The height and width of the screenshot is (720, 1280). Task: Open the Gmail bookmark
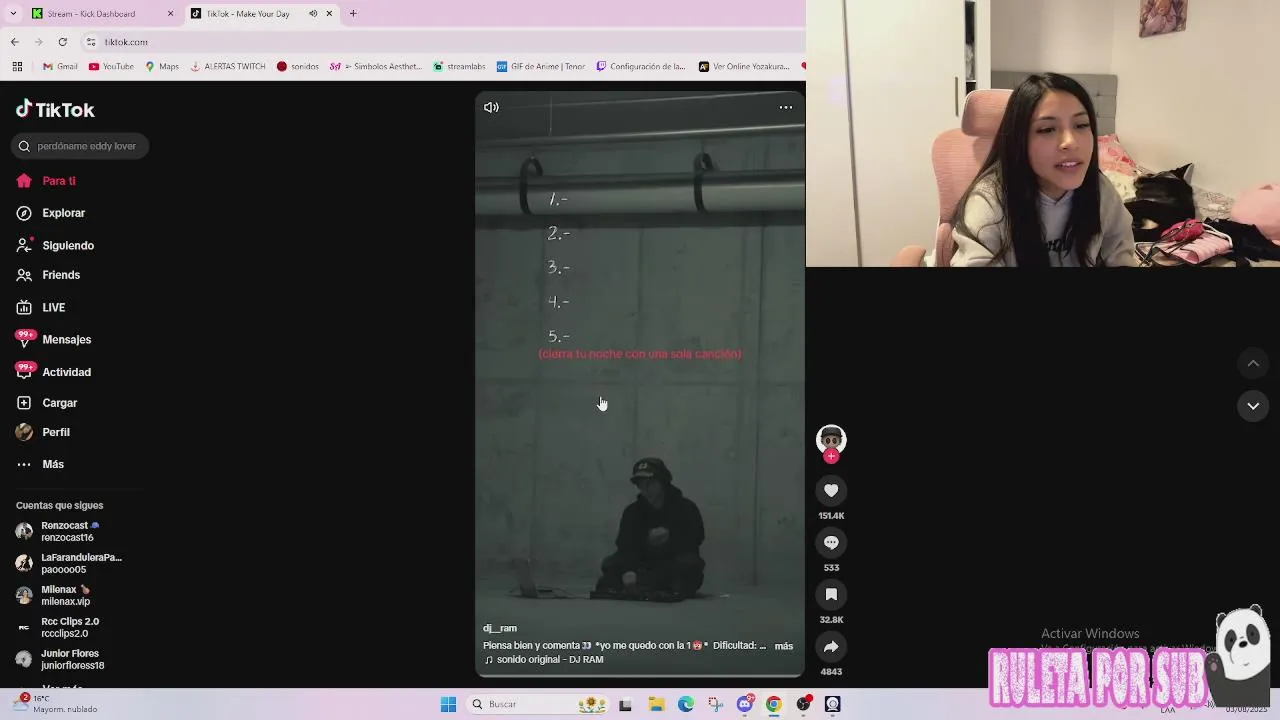pyautogui.click(x=60, y=67)
